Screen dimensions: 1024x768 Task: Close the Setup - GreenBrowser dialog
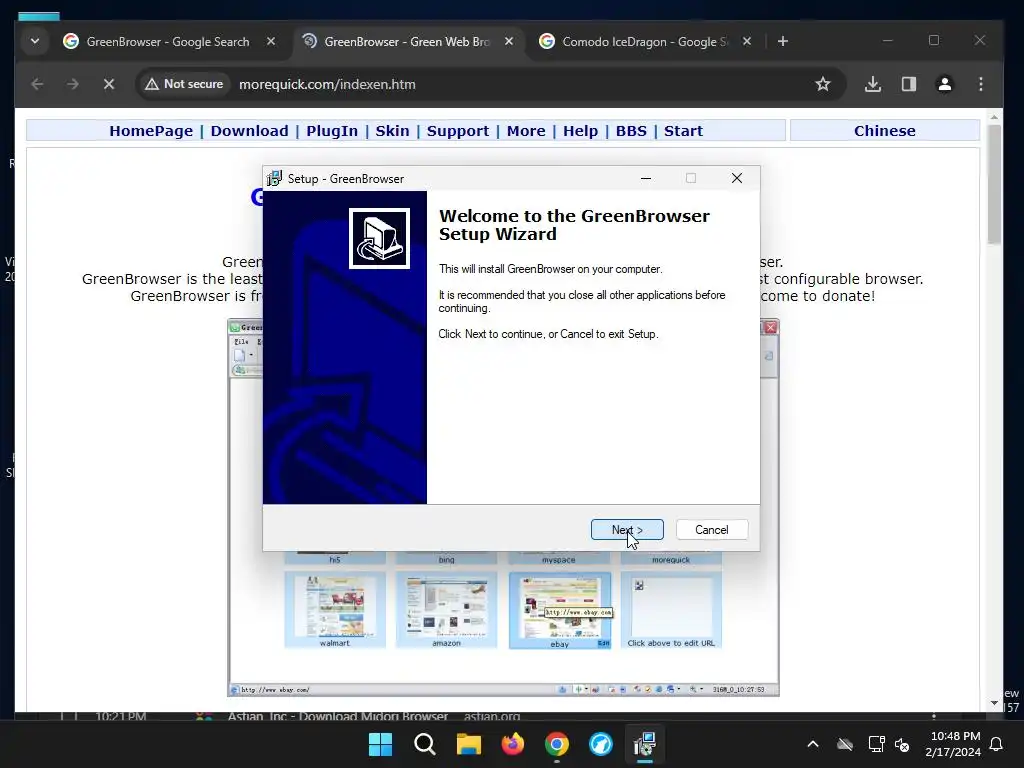point(737,178)
